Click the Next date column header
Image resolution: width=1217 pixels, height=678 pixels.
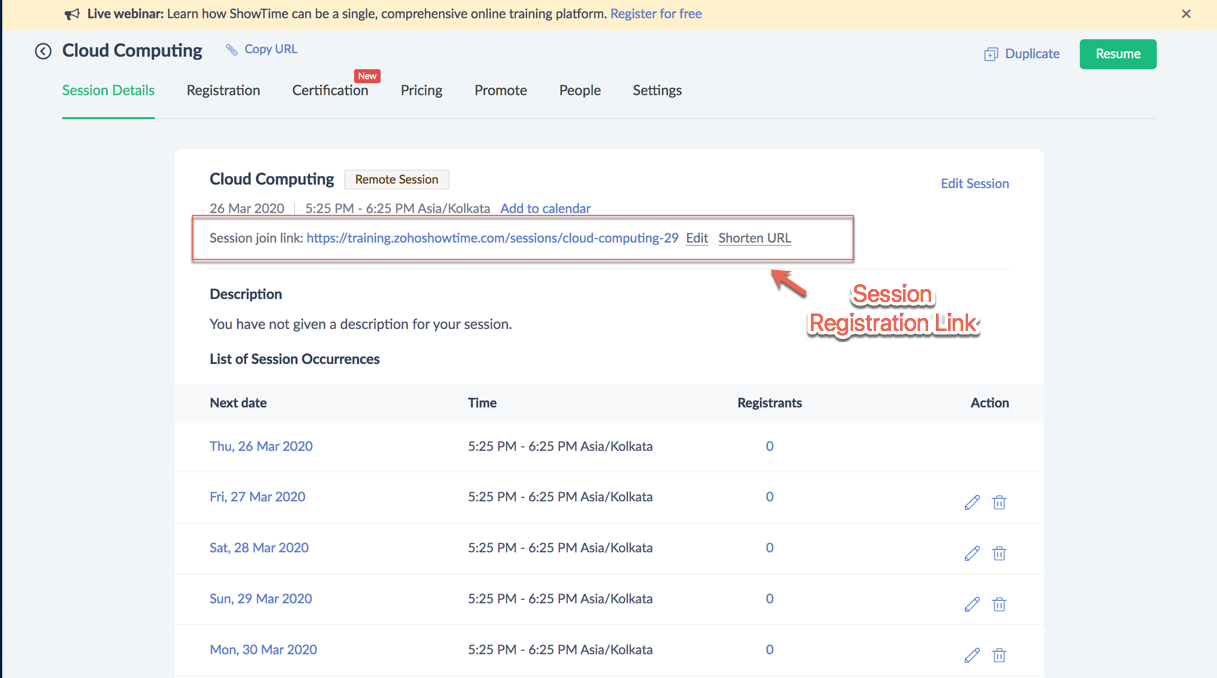238,403
